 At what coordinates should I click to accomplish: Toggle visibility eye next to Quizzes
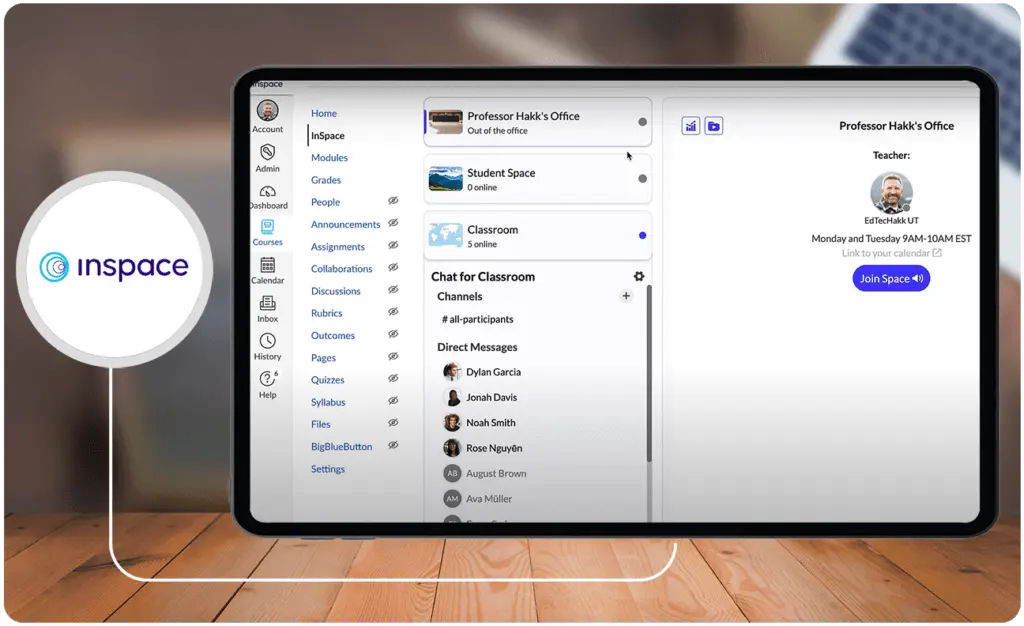point(393,379)
